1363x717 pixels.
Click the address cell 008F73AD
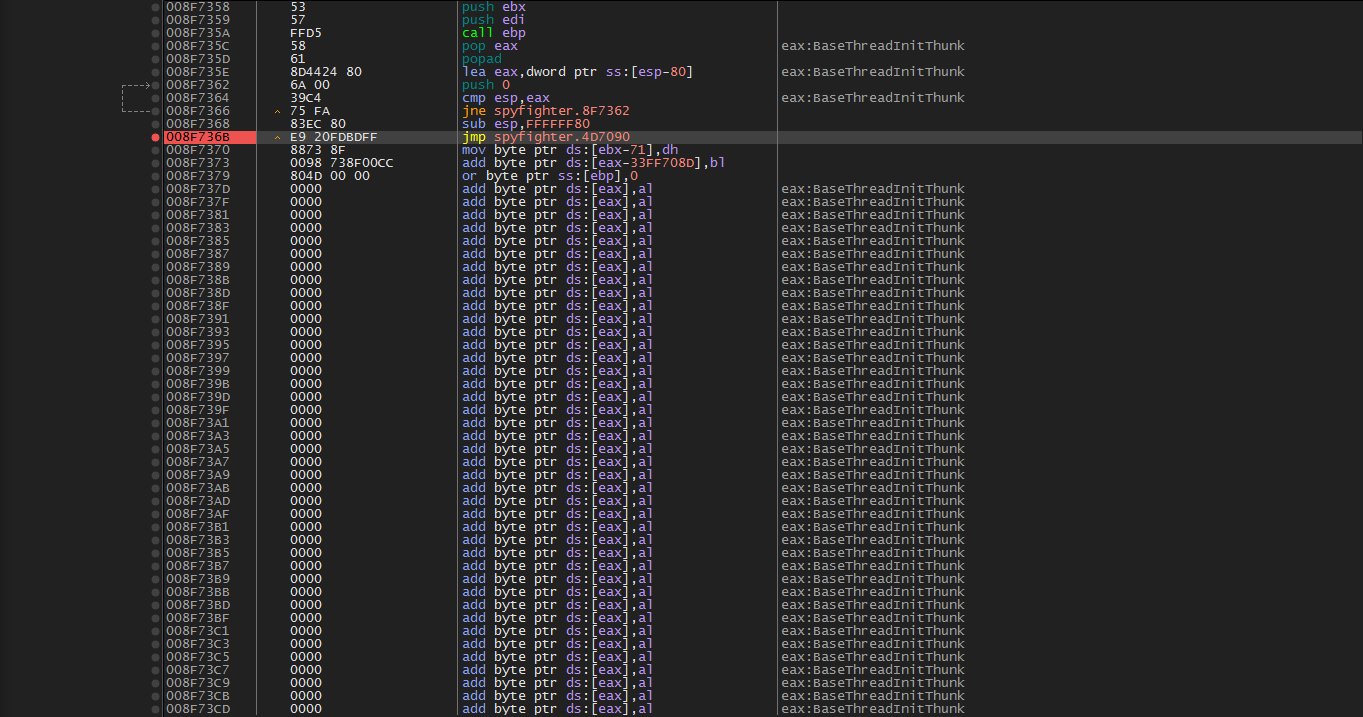197,501
